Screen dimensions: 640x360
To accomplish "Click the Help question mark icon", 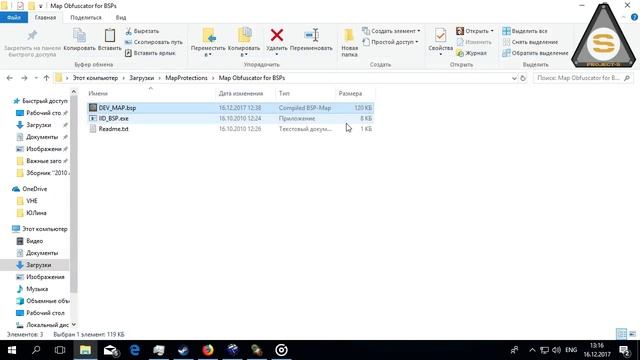I will [634, 17].
